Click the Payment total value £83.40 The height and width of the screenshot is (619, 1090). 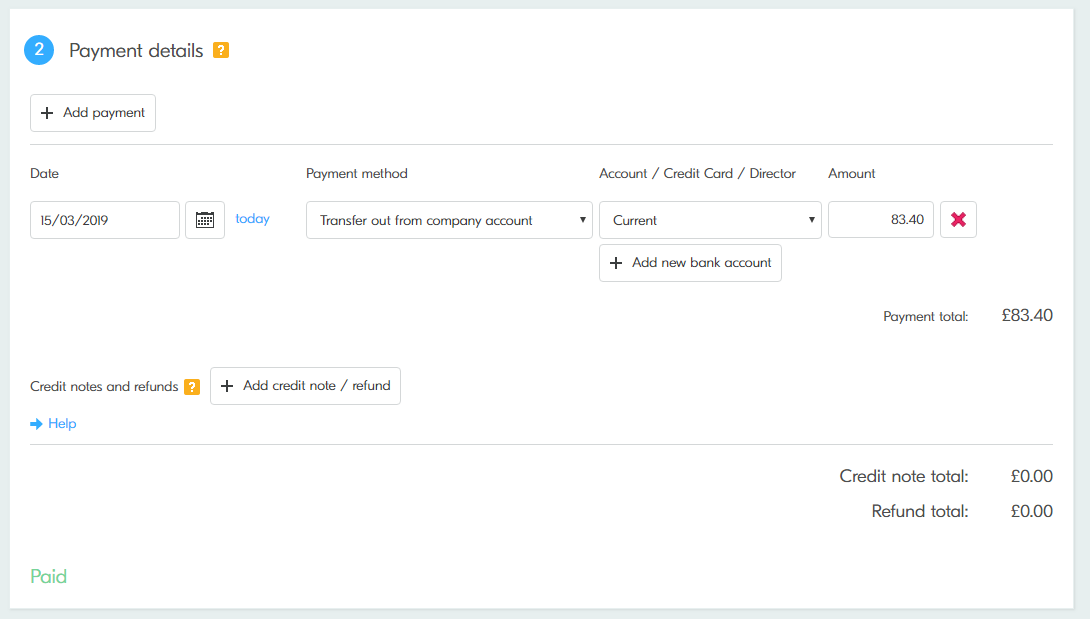pos(1027,316)
